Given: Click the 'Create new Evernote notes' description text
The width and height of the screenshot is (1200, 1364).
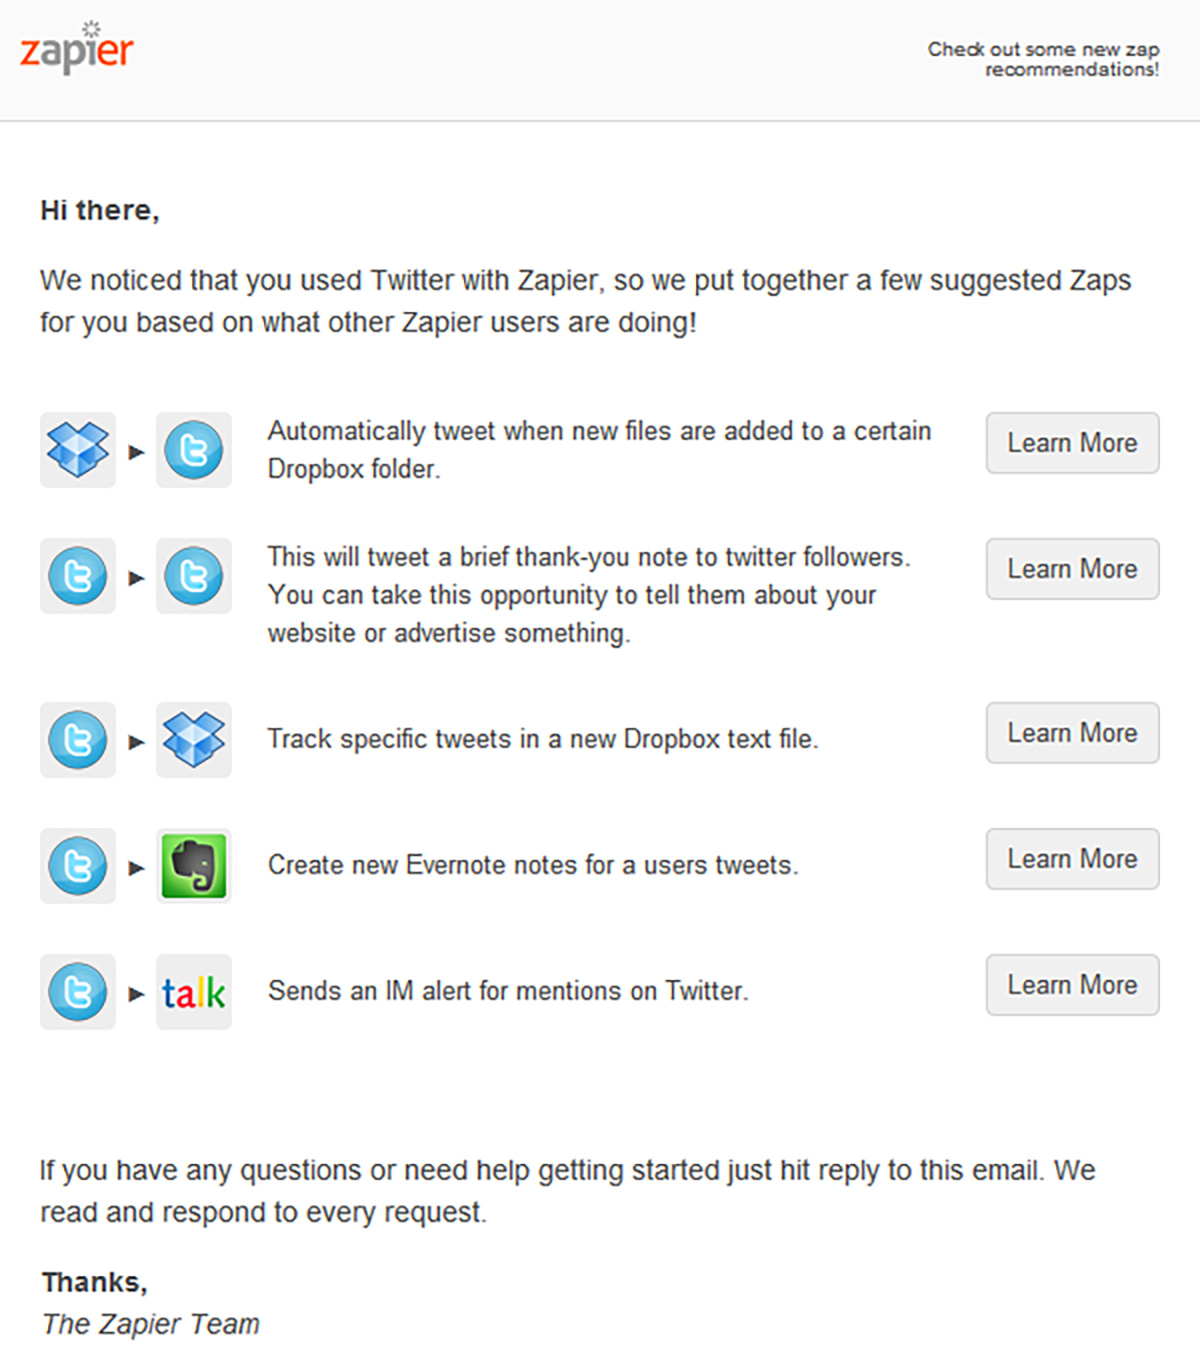Looking at the screenshot, I should tap(533, 865).
